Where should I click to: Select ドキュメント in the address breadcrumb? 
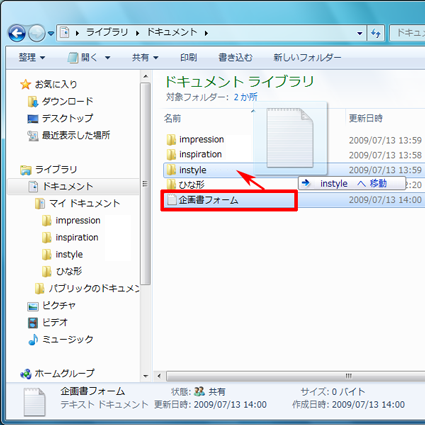(172, 32)
